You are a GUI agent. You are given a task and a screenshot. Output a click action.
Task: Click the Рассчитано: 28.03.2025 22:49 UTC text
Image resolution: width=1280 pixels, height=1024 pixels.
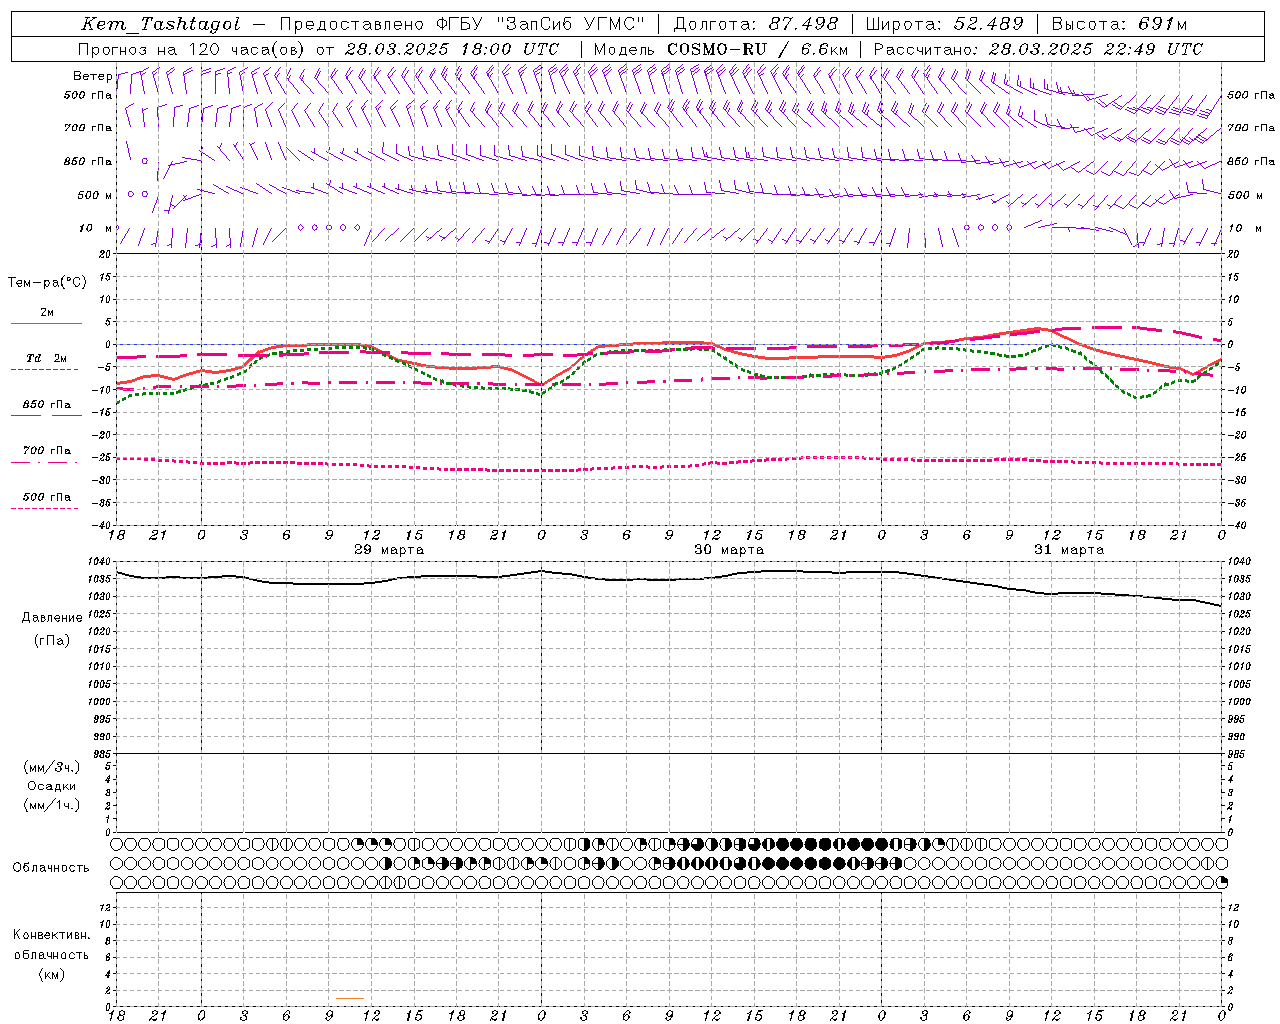[1038, 49]
